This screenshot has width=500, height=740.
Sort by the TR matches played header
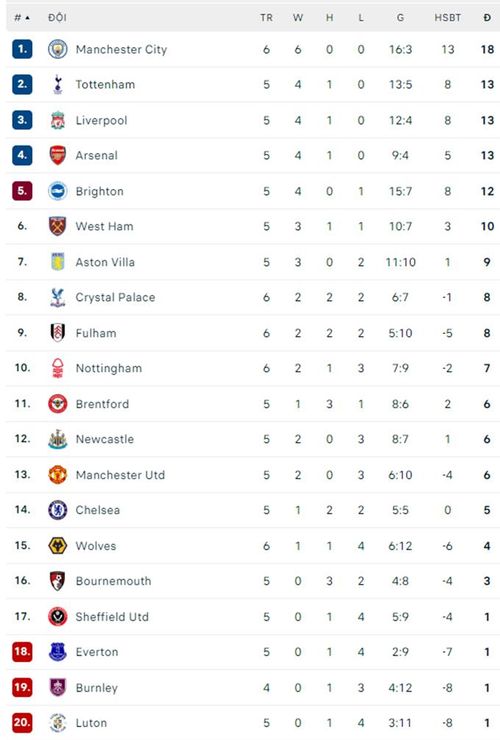pos(266,18)
